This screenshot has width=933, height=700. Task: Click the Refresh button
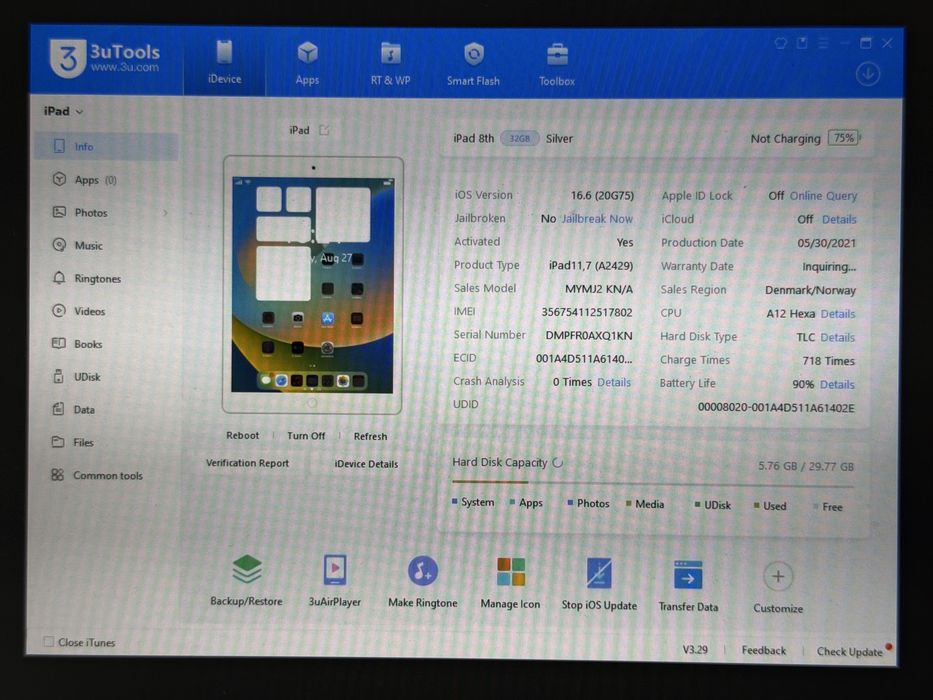coord(370,436)
